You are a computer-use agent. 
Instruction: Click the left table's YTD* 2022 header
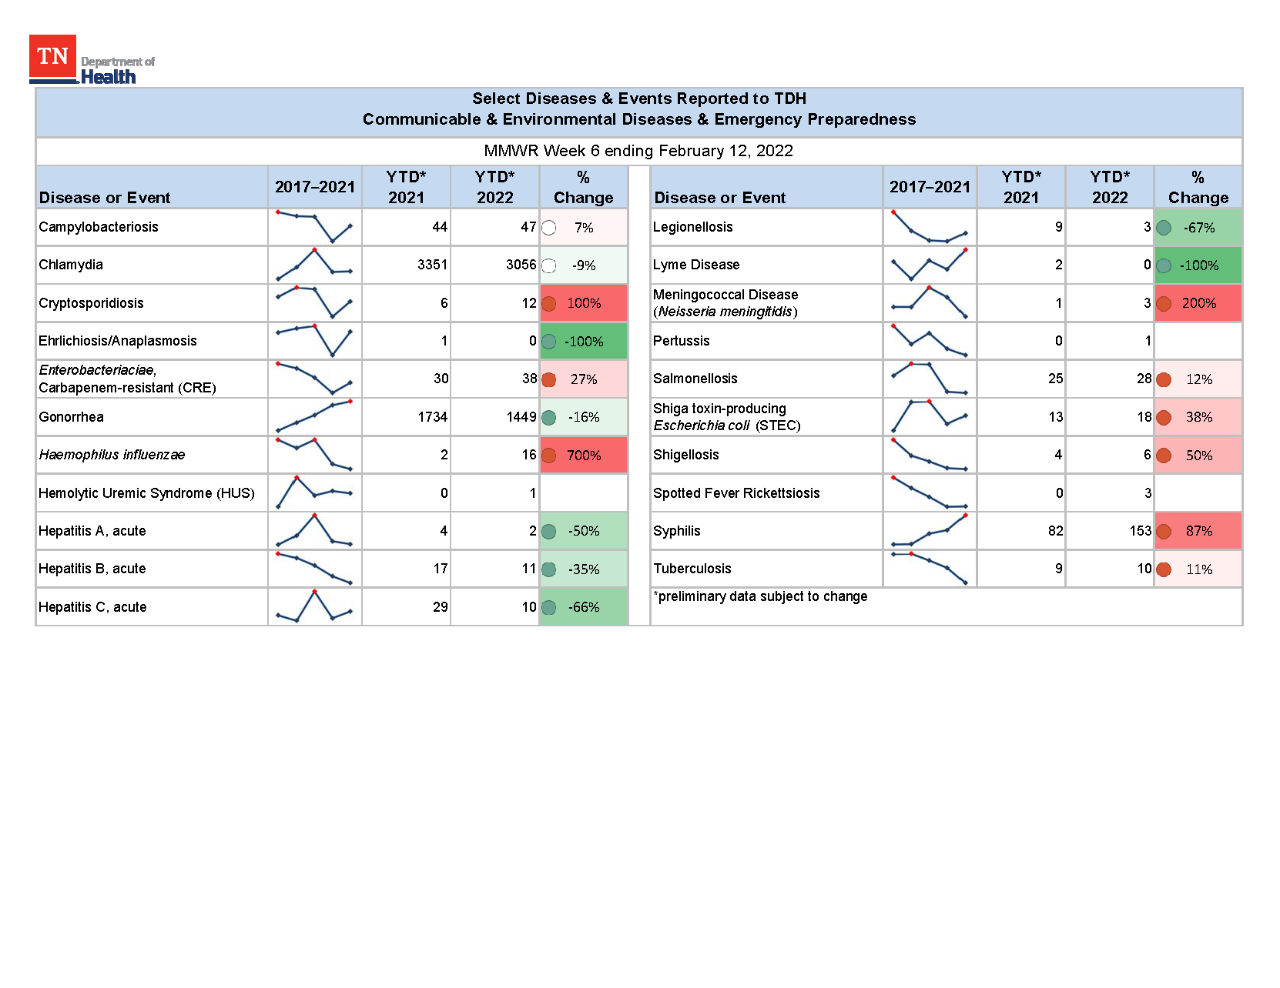click(495, 187)
